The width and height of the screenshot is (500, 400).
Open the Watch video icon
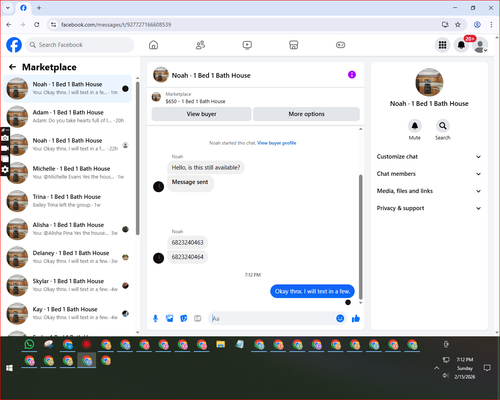pyautogui.click(x=247, y=45)
